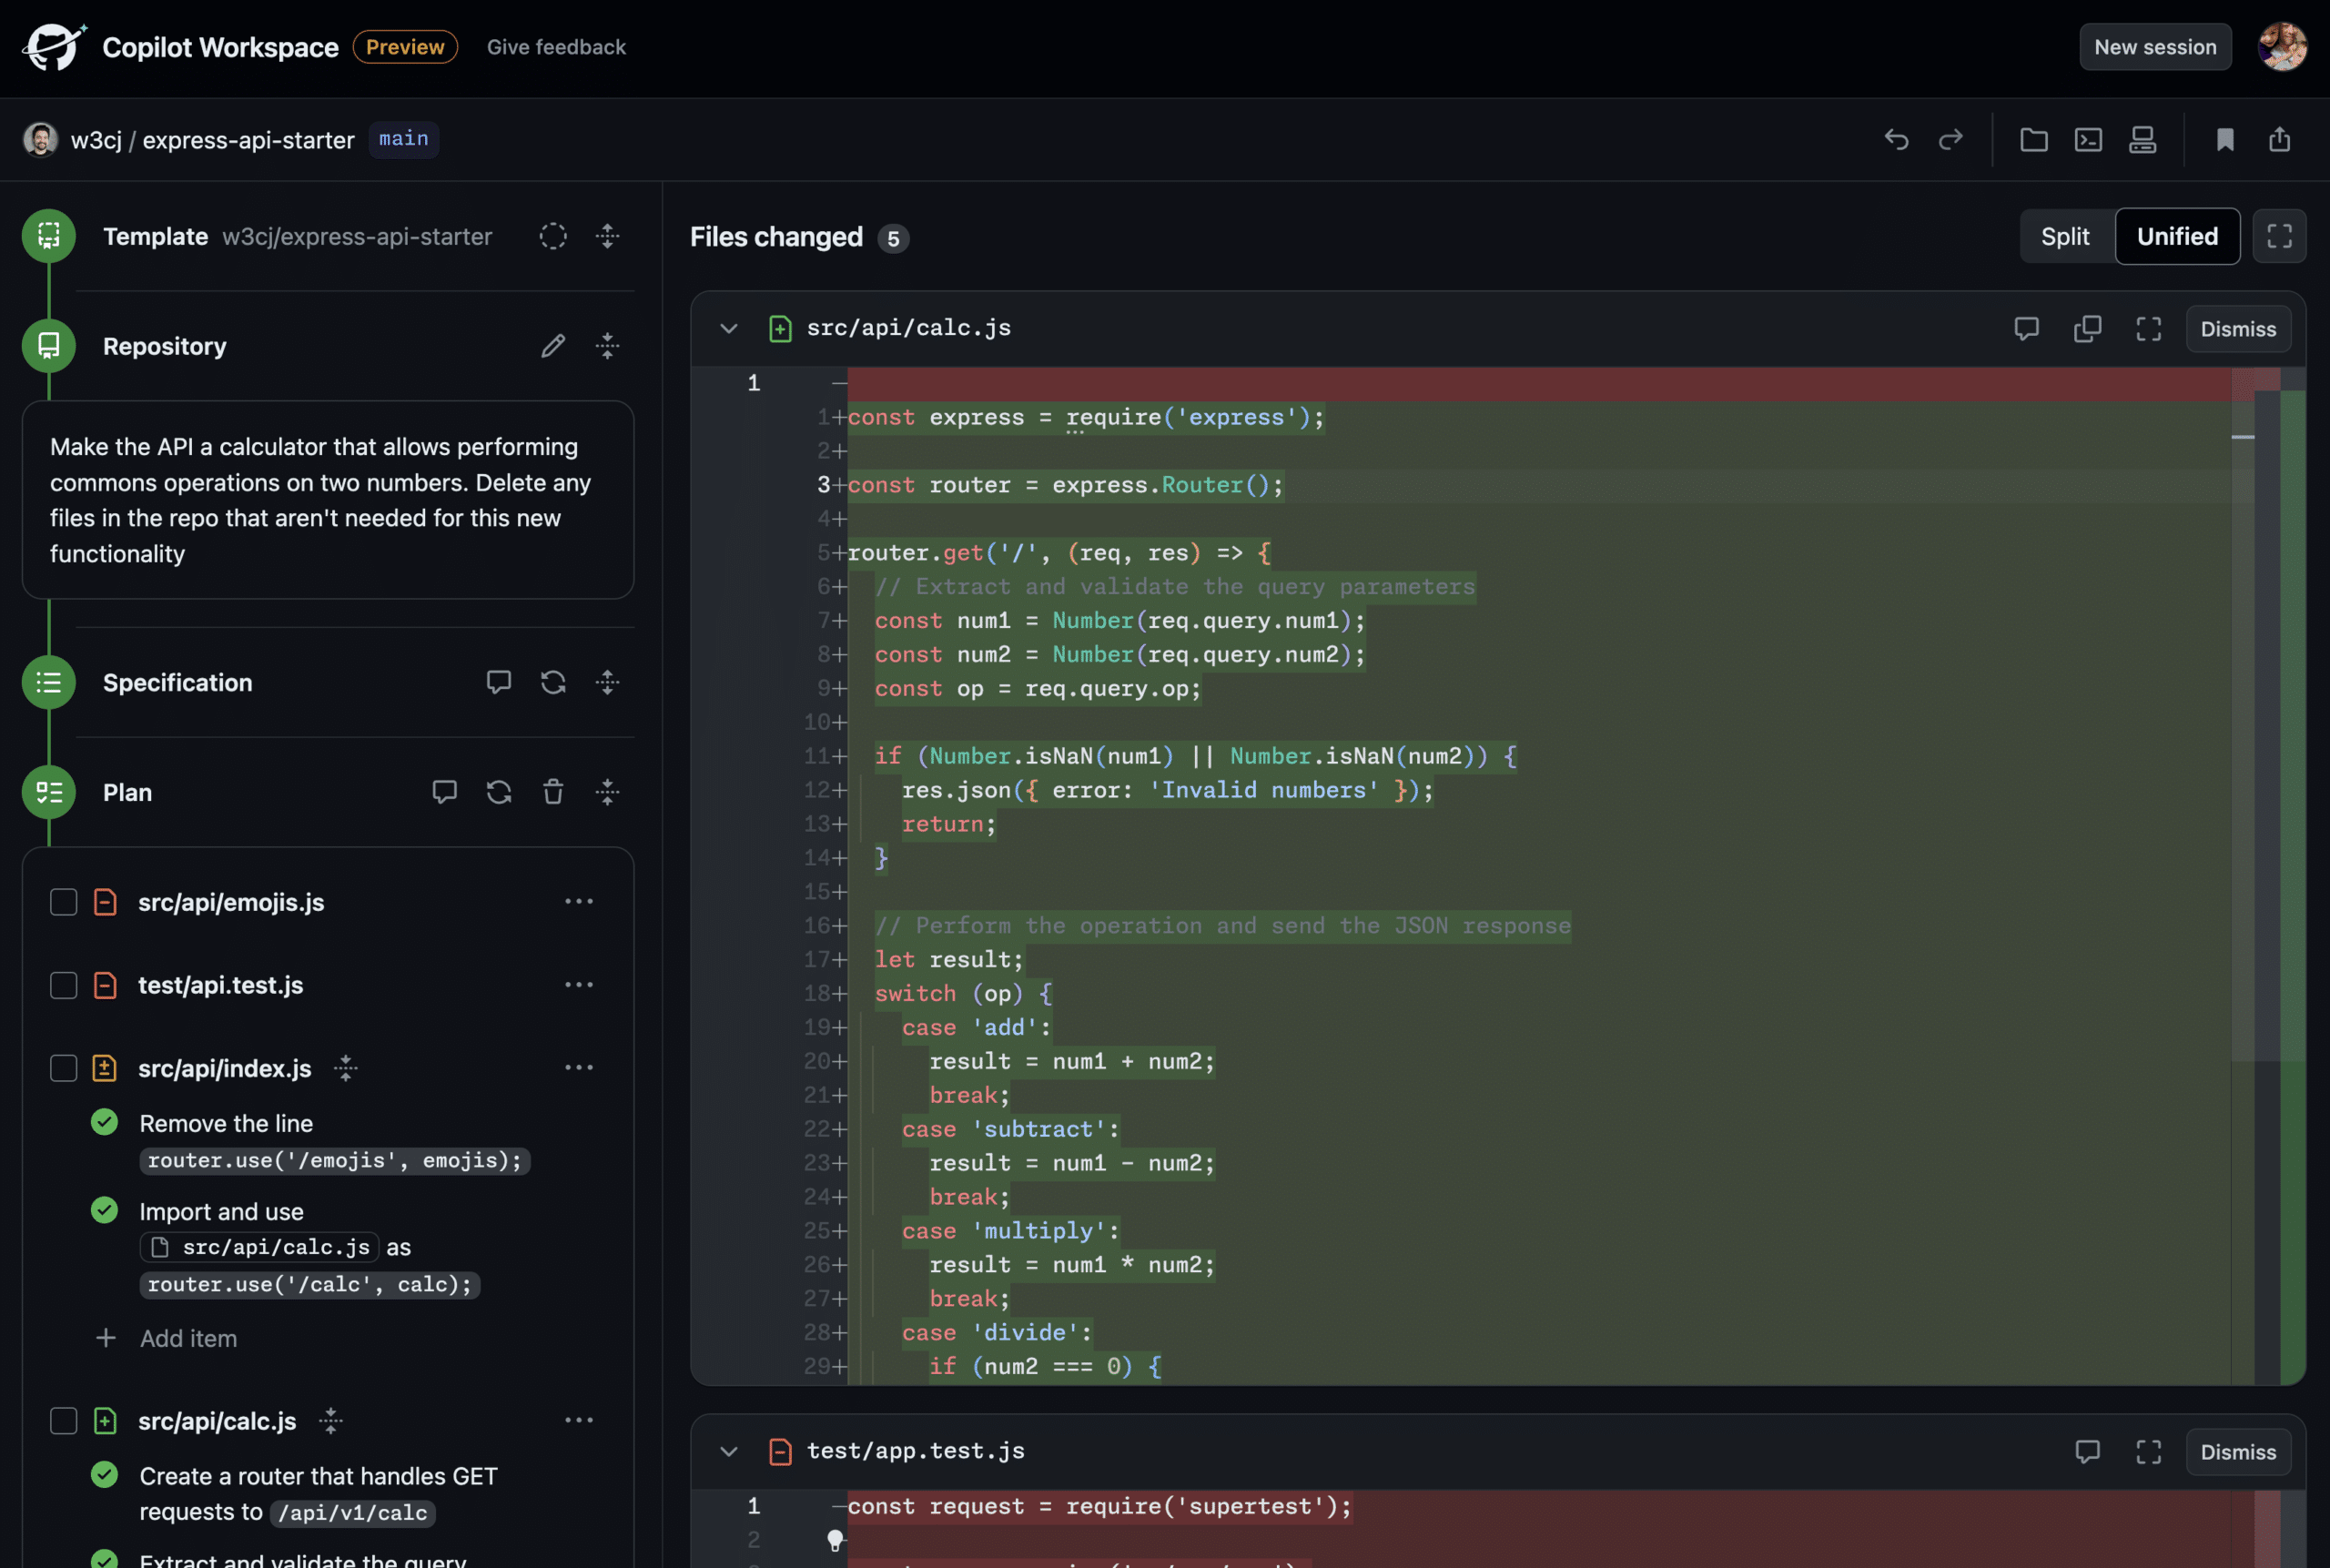Screen dimensions: 2330x1568
Task: Collapse the src/api/calc.js diff chevron
Action: 729,328
